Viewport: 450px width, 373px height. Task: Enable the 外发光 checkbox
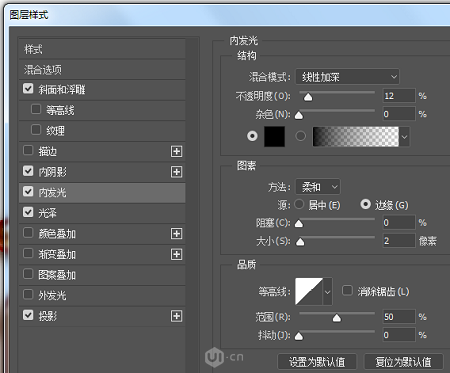pyautogui.click(x=28, y=294)
